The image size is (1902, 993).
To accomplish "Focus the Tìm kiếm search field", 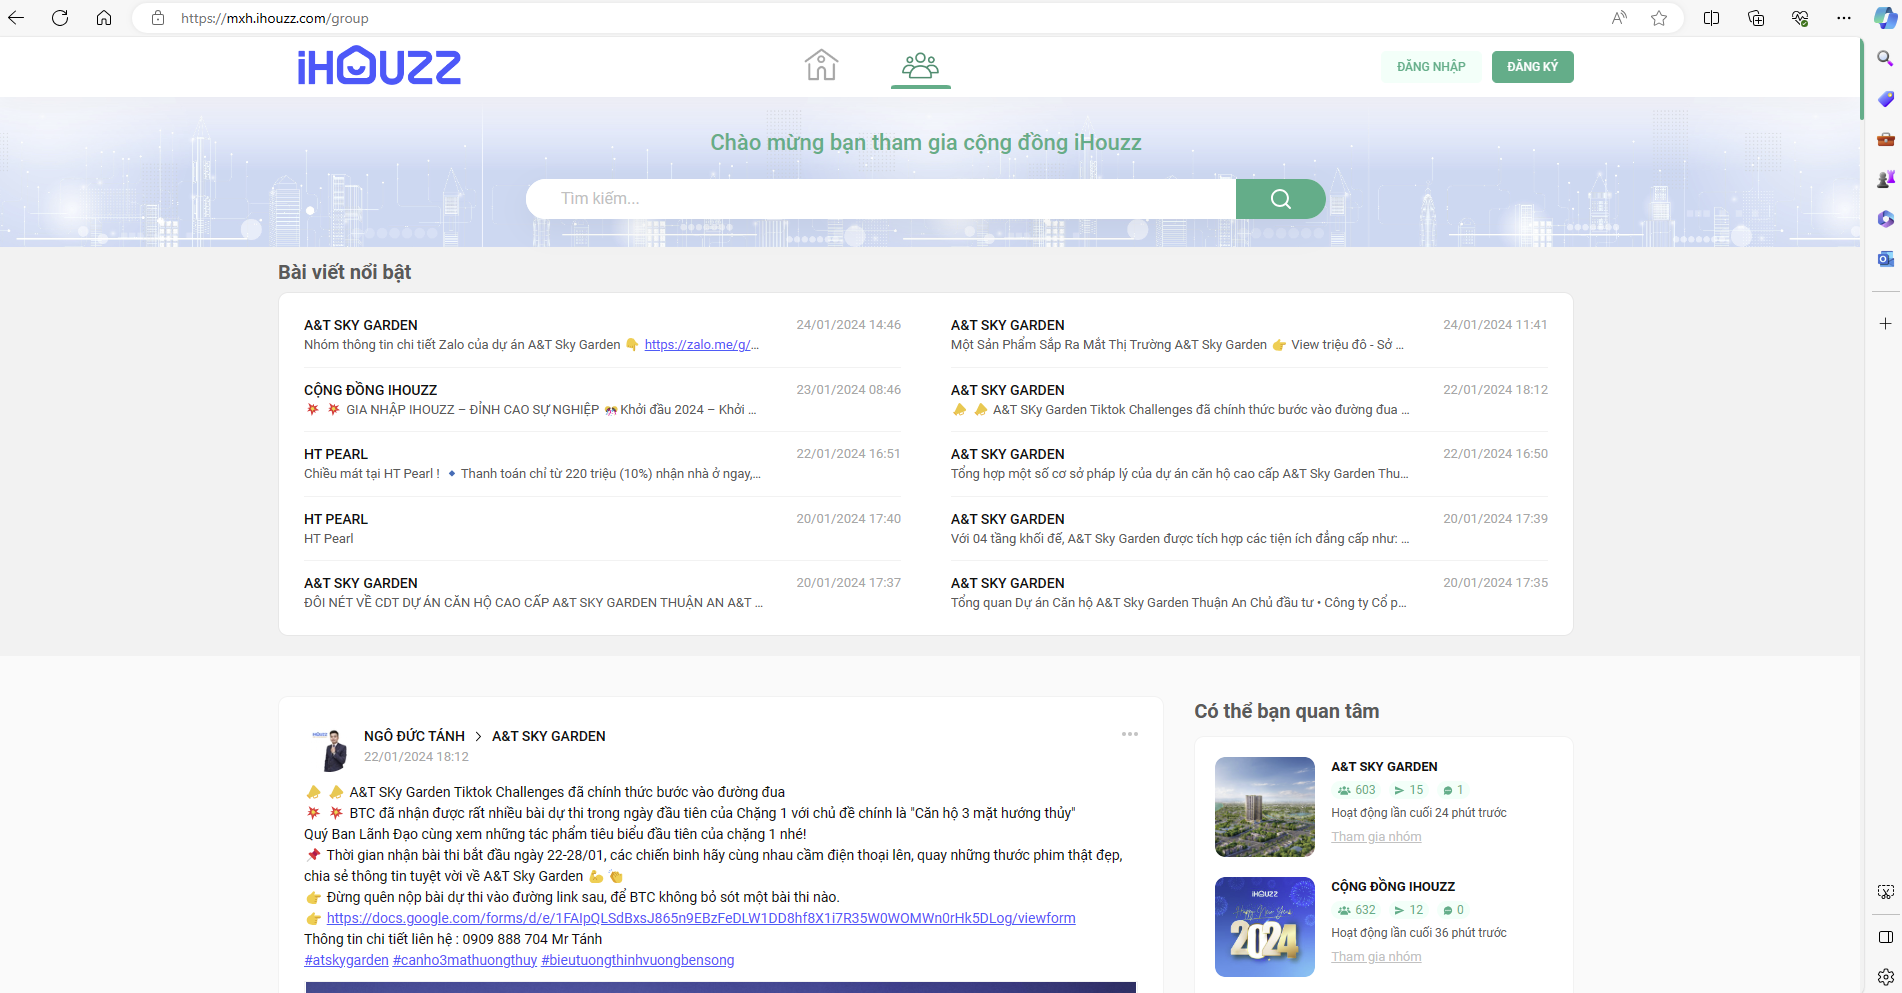I will [880, 199].
